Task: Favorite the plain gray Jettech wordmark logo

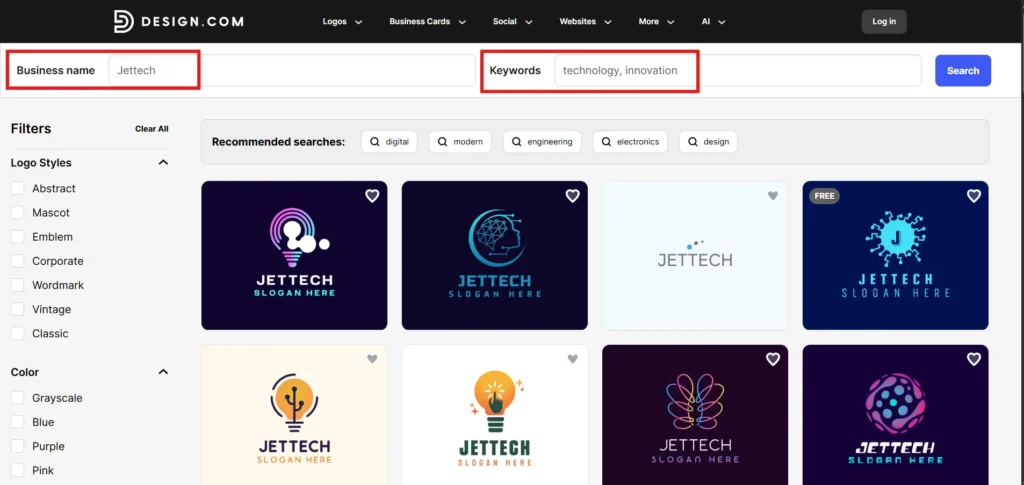Action: 772,196
